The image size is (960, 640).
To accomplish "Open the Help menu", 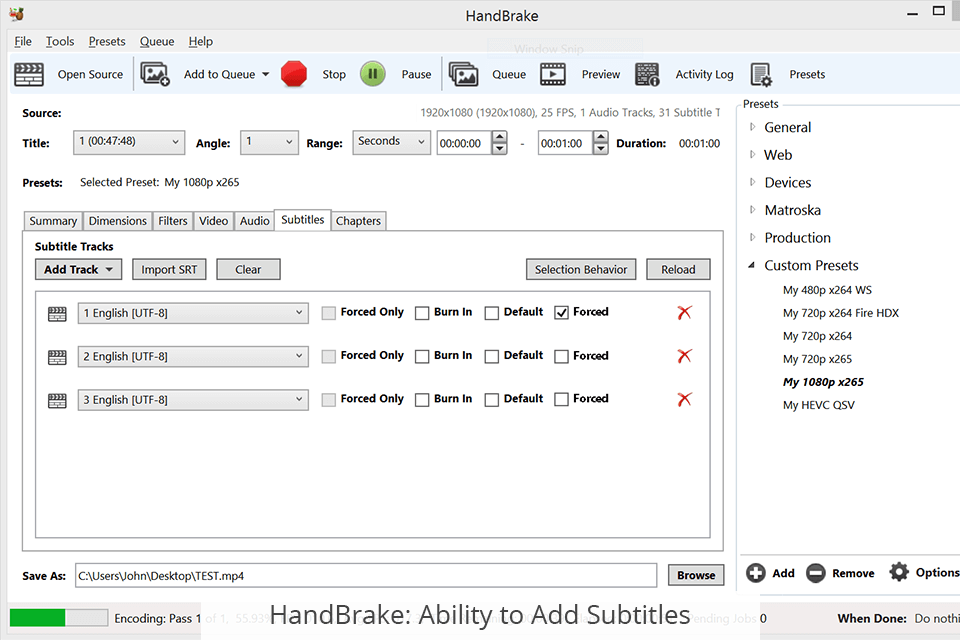I will pos(200,41).
